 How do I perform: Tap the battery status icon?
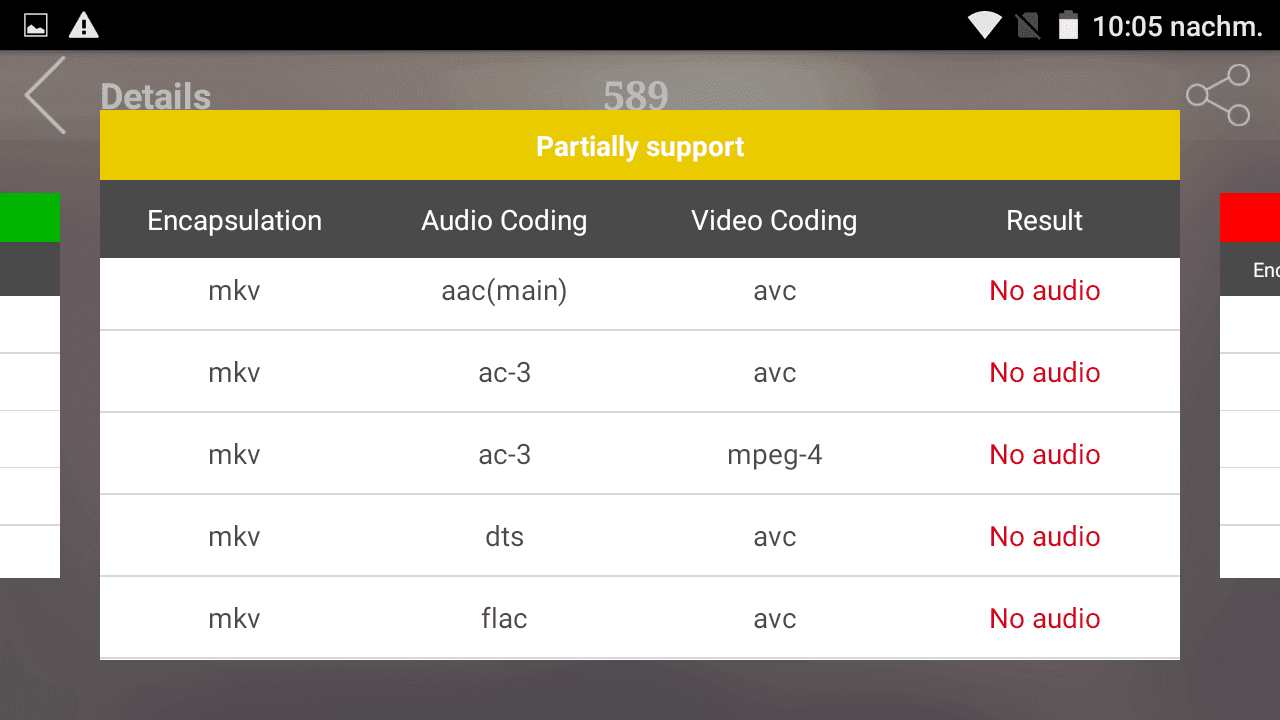click(x=1068, y=25)
